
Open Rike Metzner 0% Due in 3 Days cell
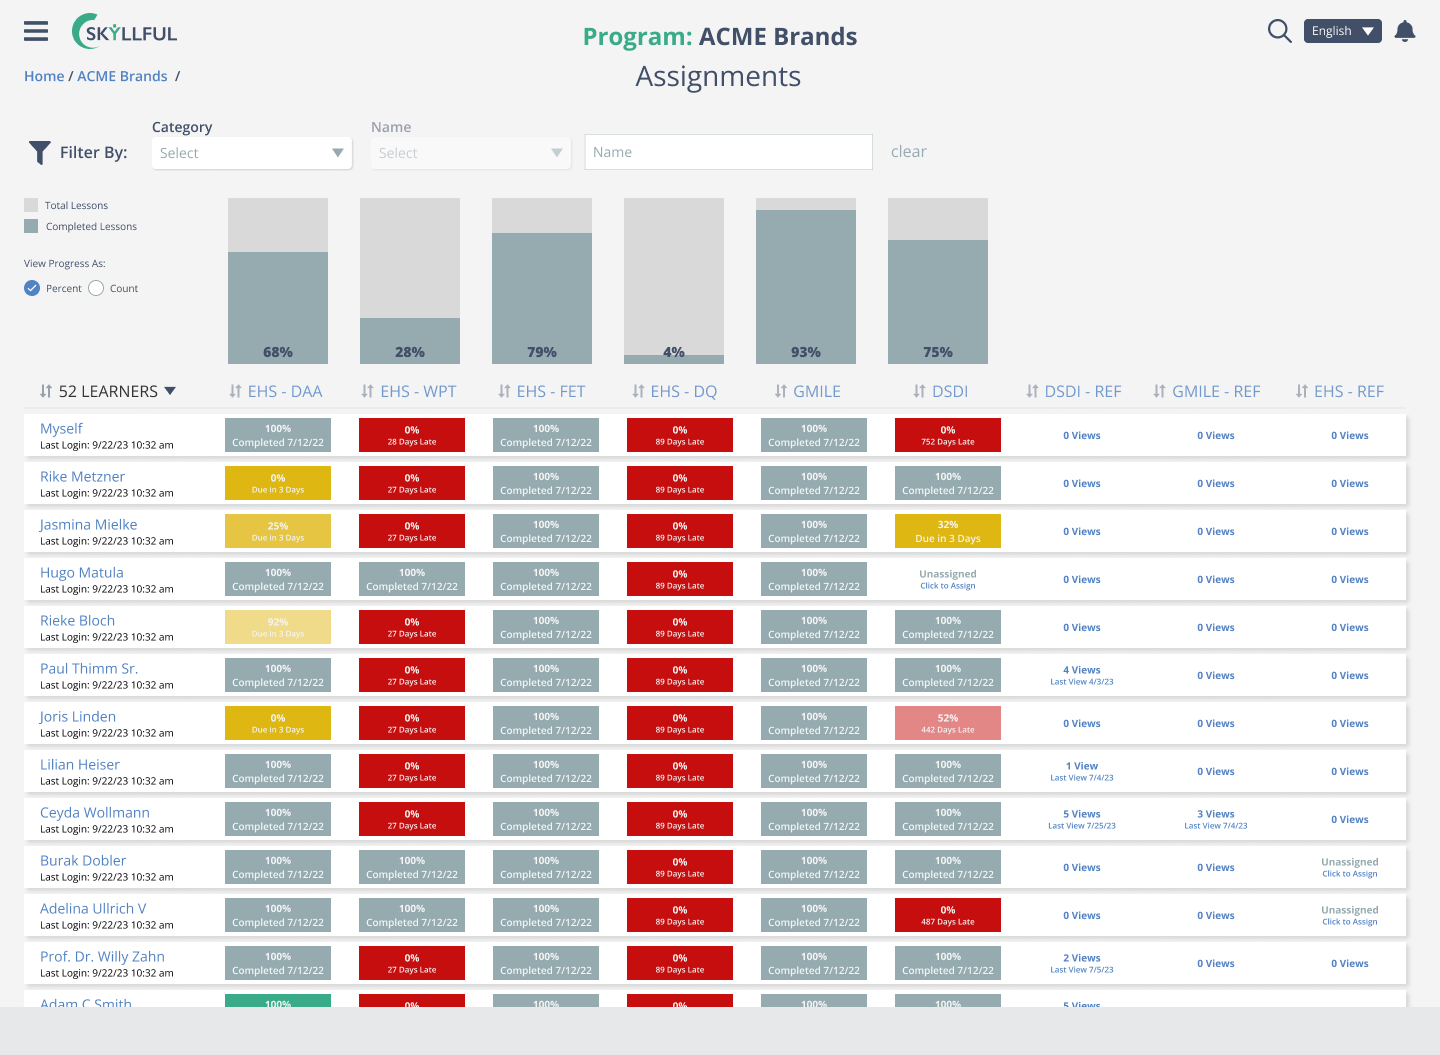pyautogui.click(x=278, y=483)
